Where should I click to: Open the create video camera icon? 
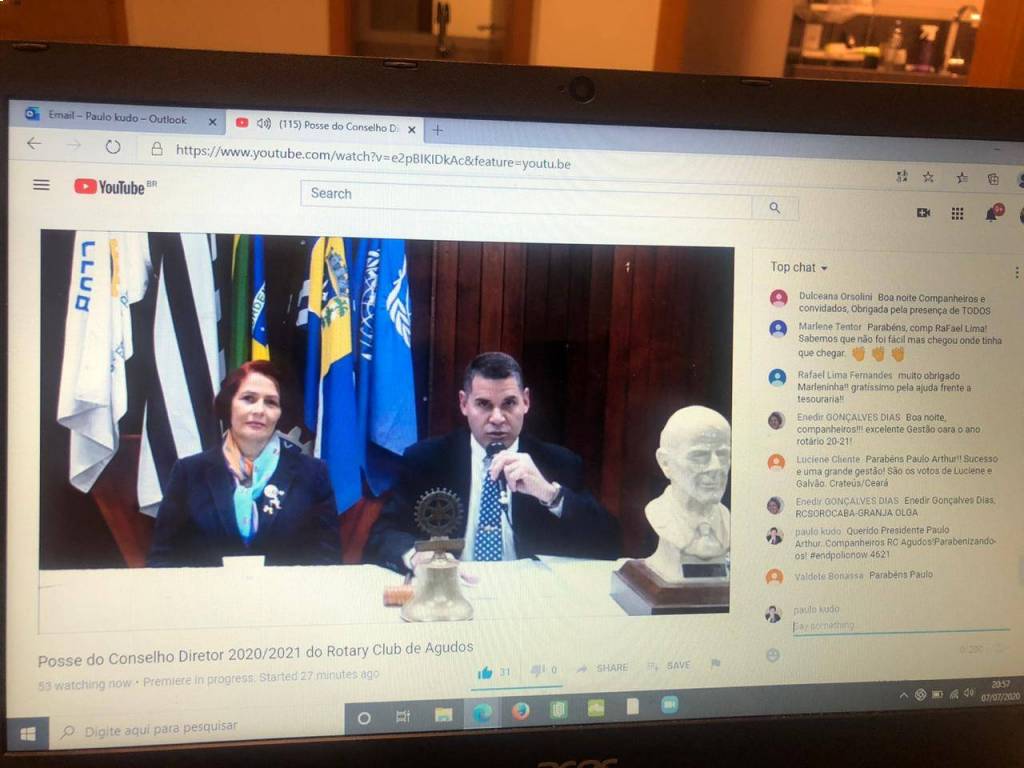(x=923, y=213)
